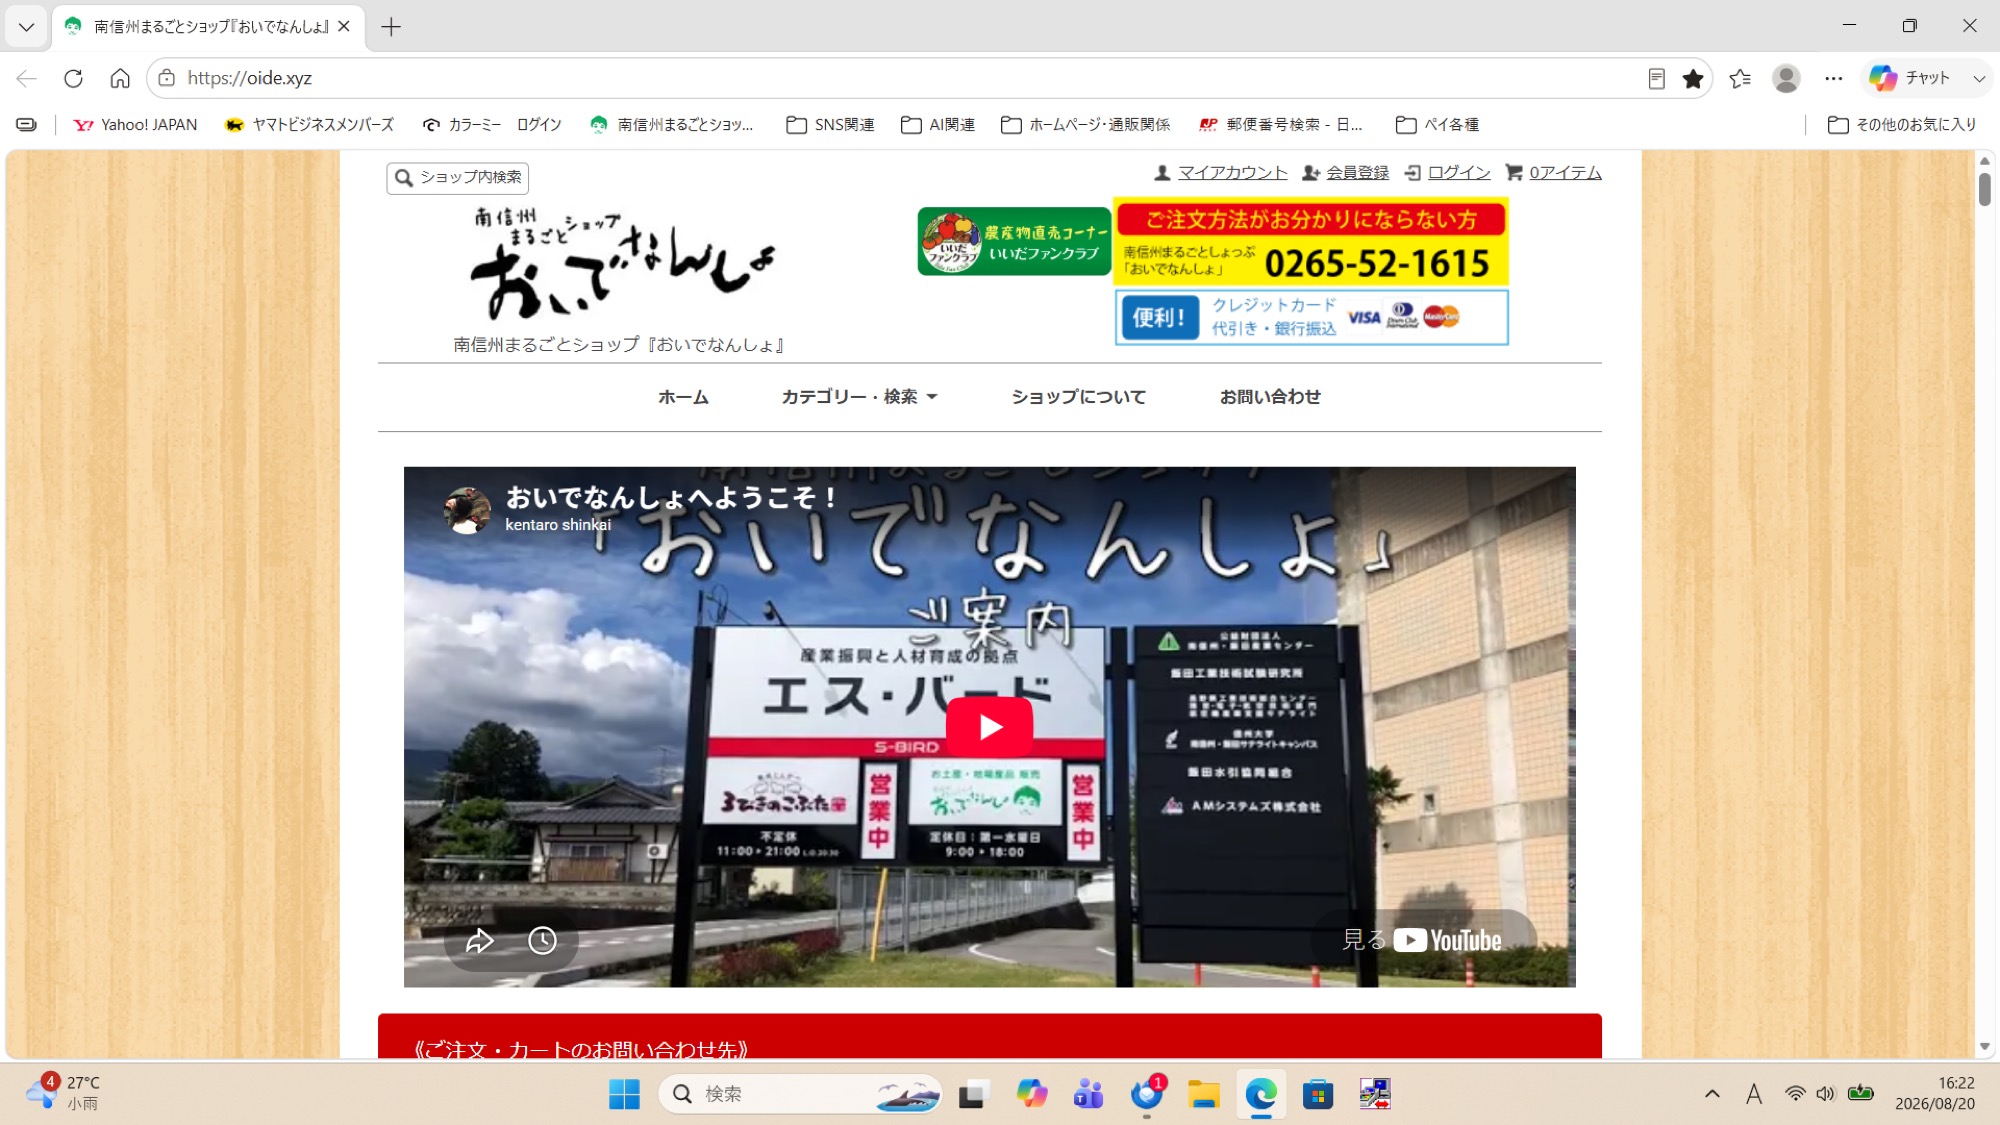Open the SNS関連 bookmark folder
The width and height of the screenshot is (2000, 1125).
point(830,125)
